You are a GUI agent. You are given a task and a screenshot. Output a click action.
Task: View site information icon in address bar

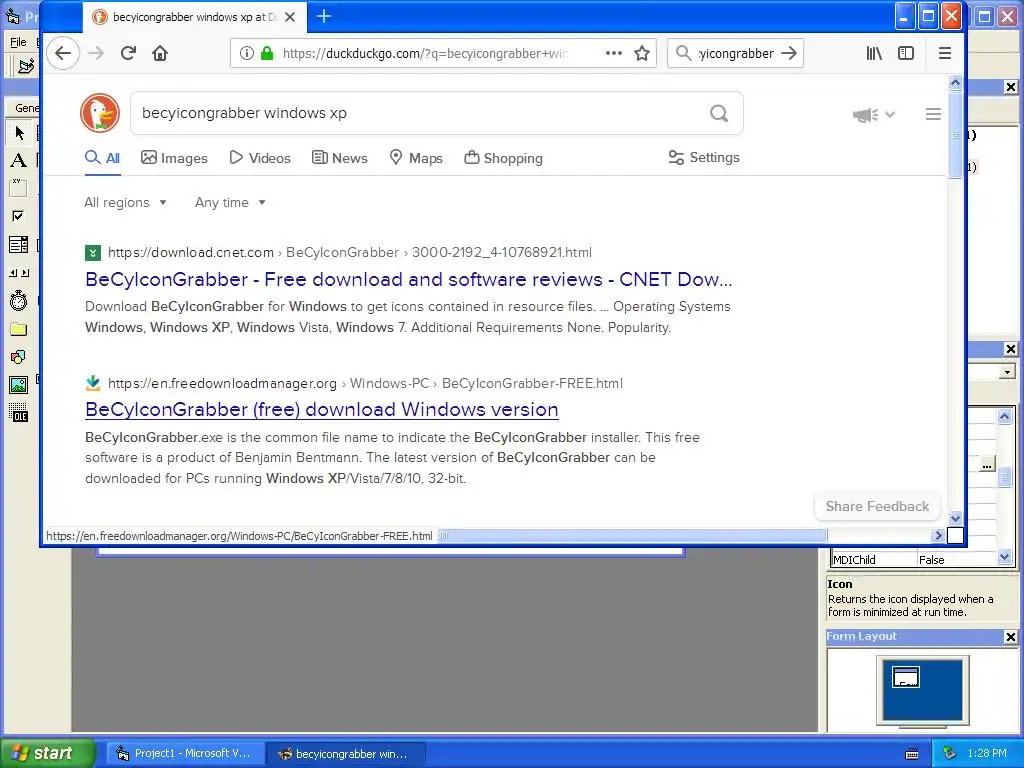(246, 54)
